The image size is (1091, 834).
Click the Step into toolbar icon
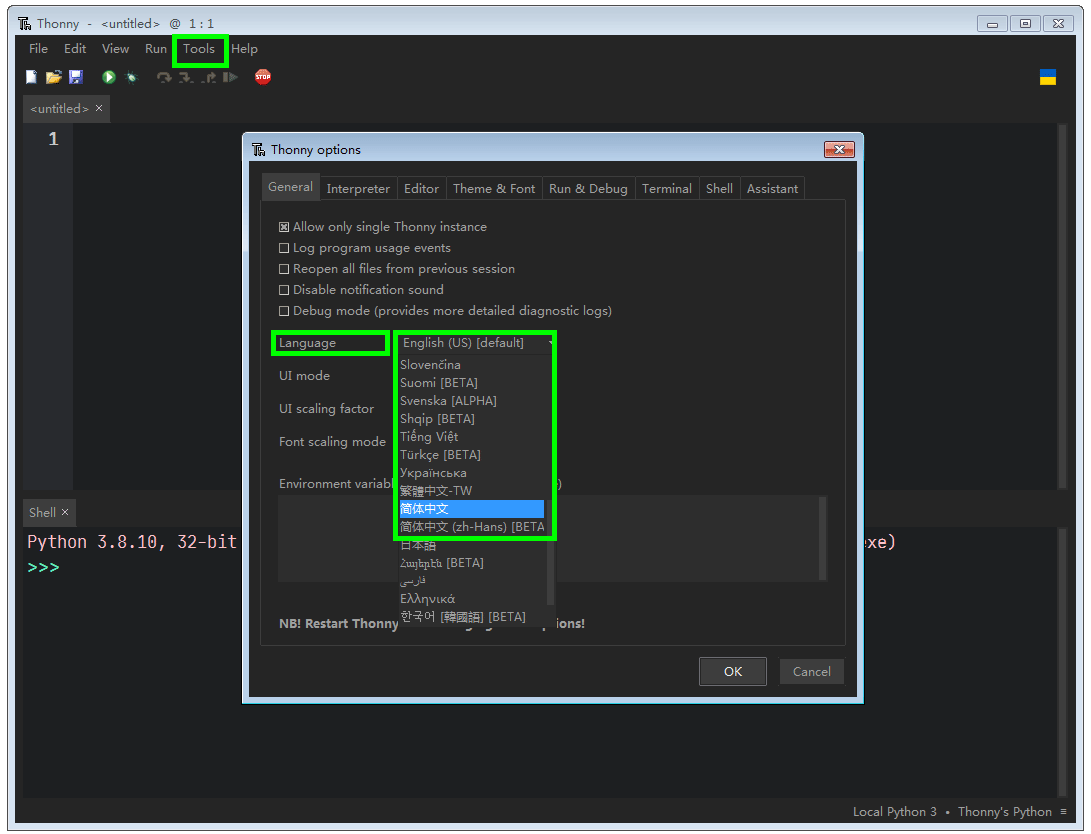coord(186,77)
